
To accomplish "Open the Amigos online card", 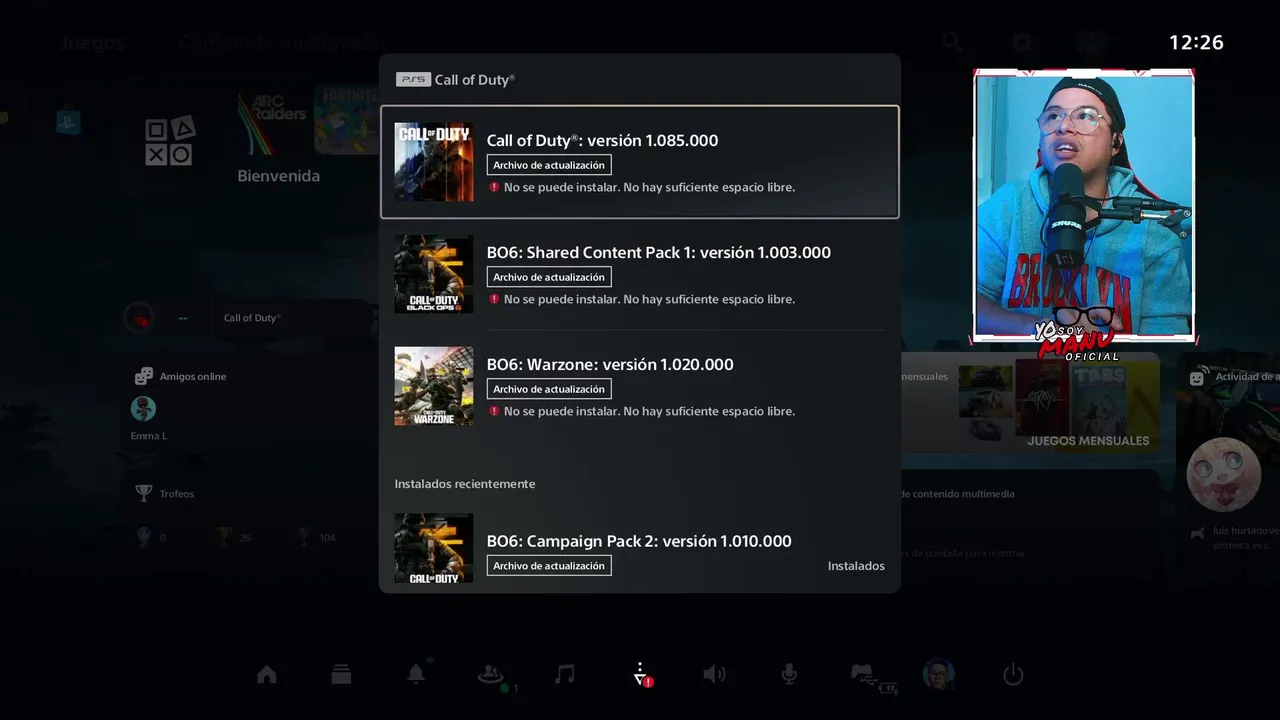I will [250, 405].
